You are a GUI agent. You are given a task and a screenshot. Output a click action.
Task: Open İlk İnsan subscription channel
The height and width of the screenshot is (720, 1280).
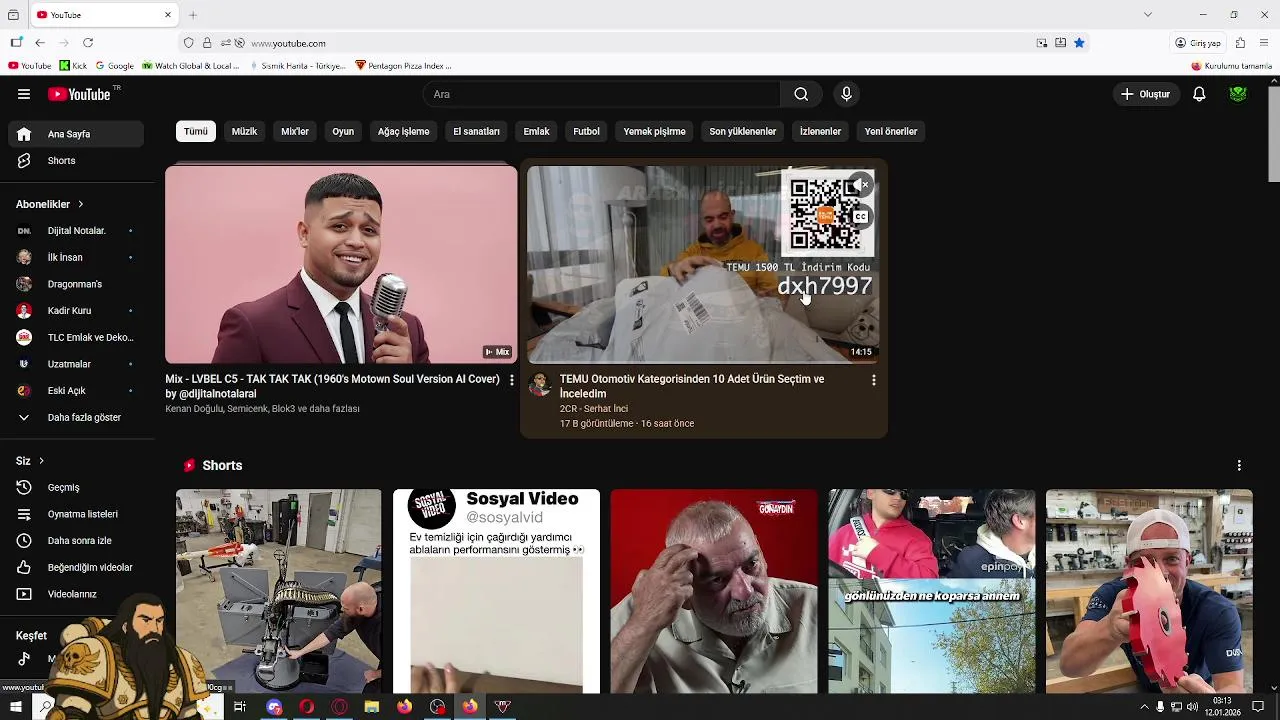[76, 257]
